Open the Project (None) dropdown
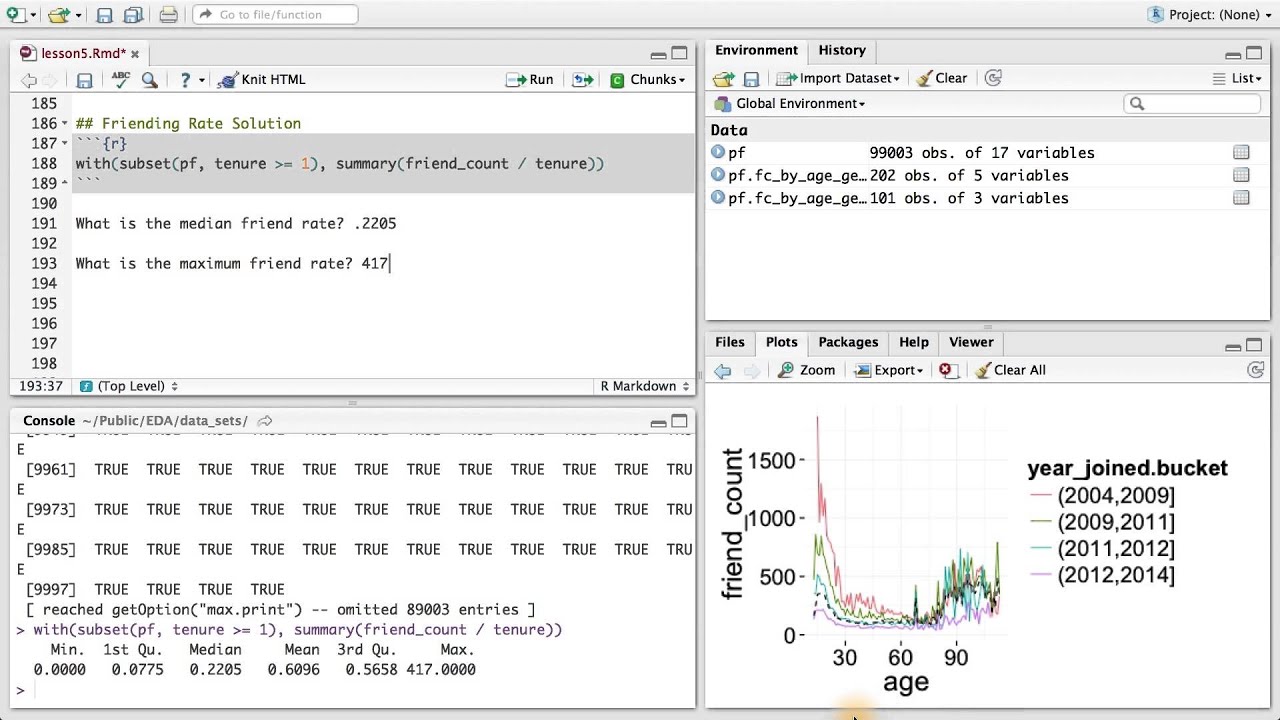 tap(1210, 14)
